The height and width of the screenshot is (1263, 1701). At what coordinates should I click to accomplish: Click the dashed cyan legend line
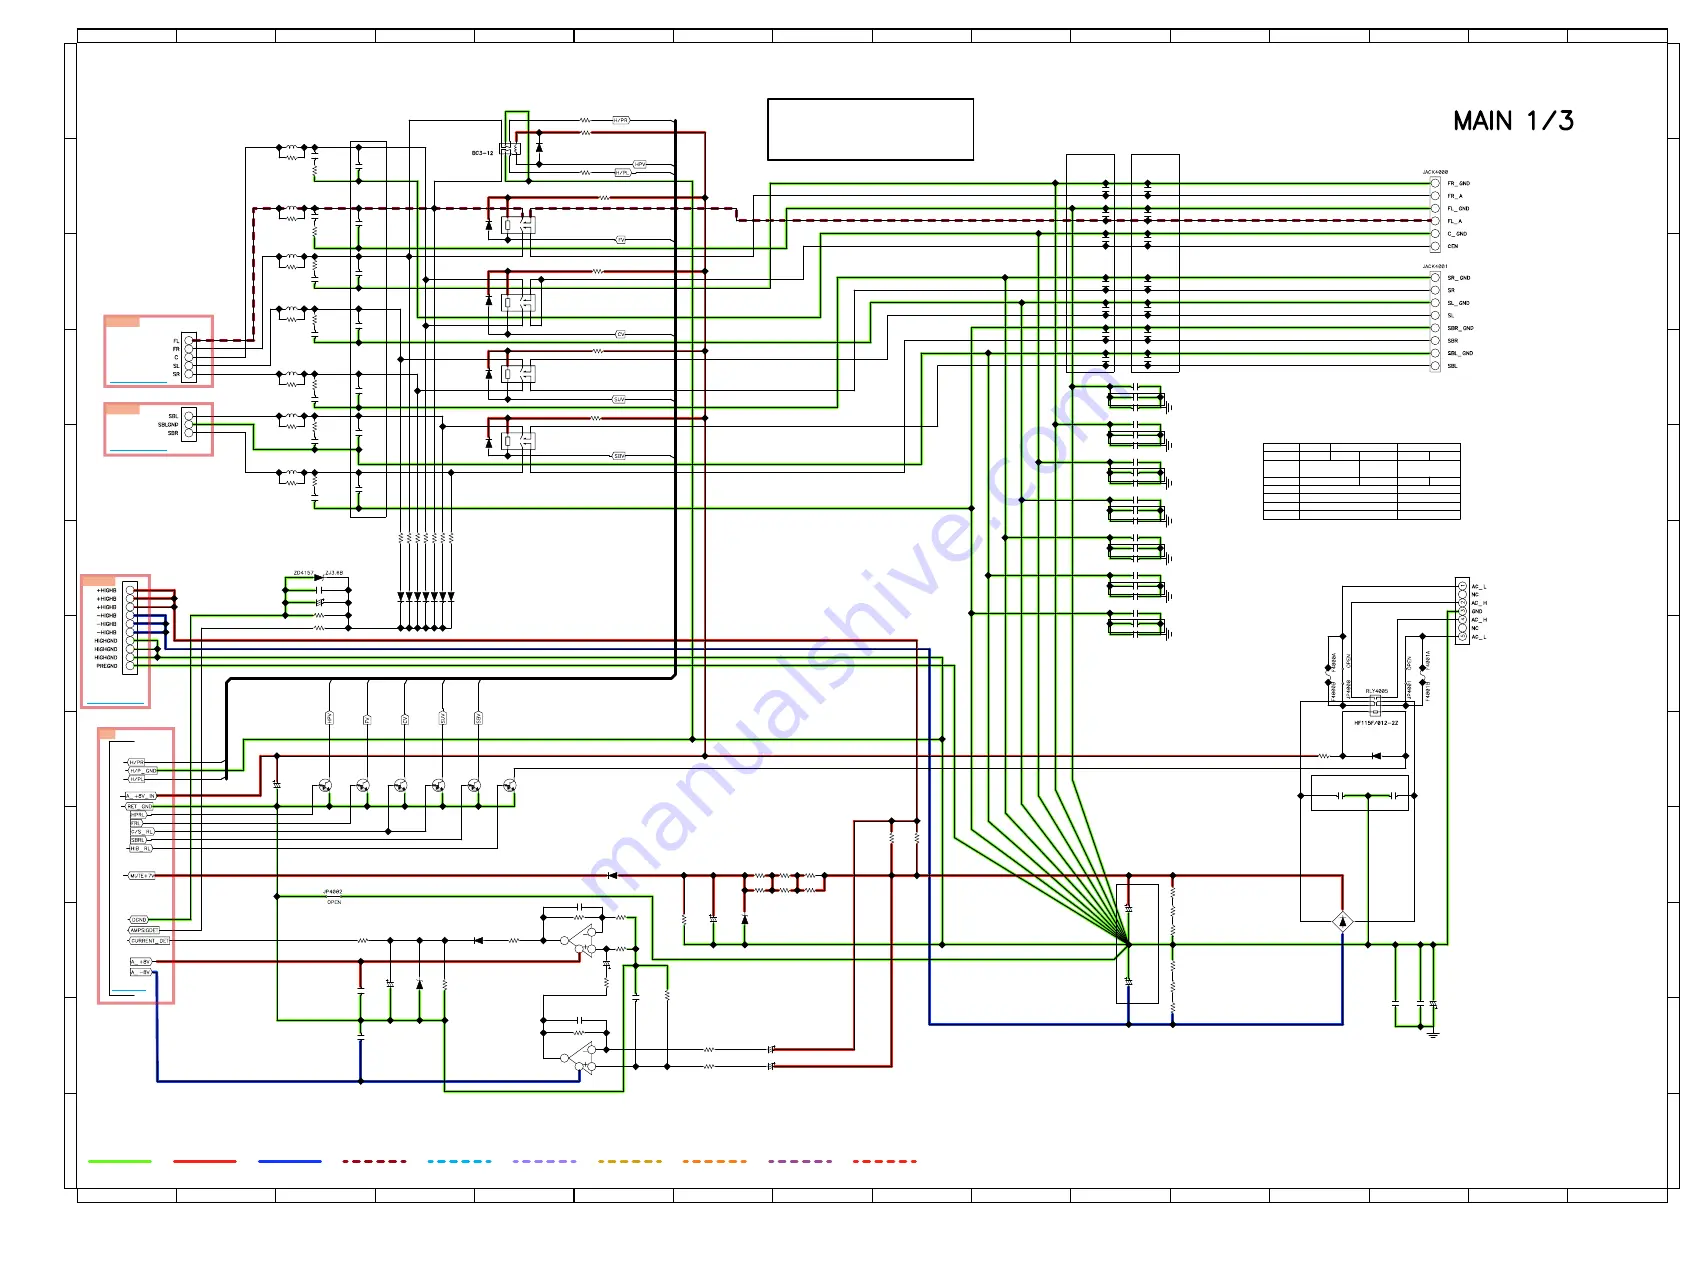tap(460, 1161)
